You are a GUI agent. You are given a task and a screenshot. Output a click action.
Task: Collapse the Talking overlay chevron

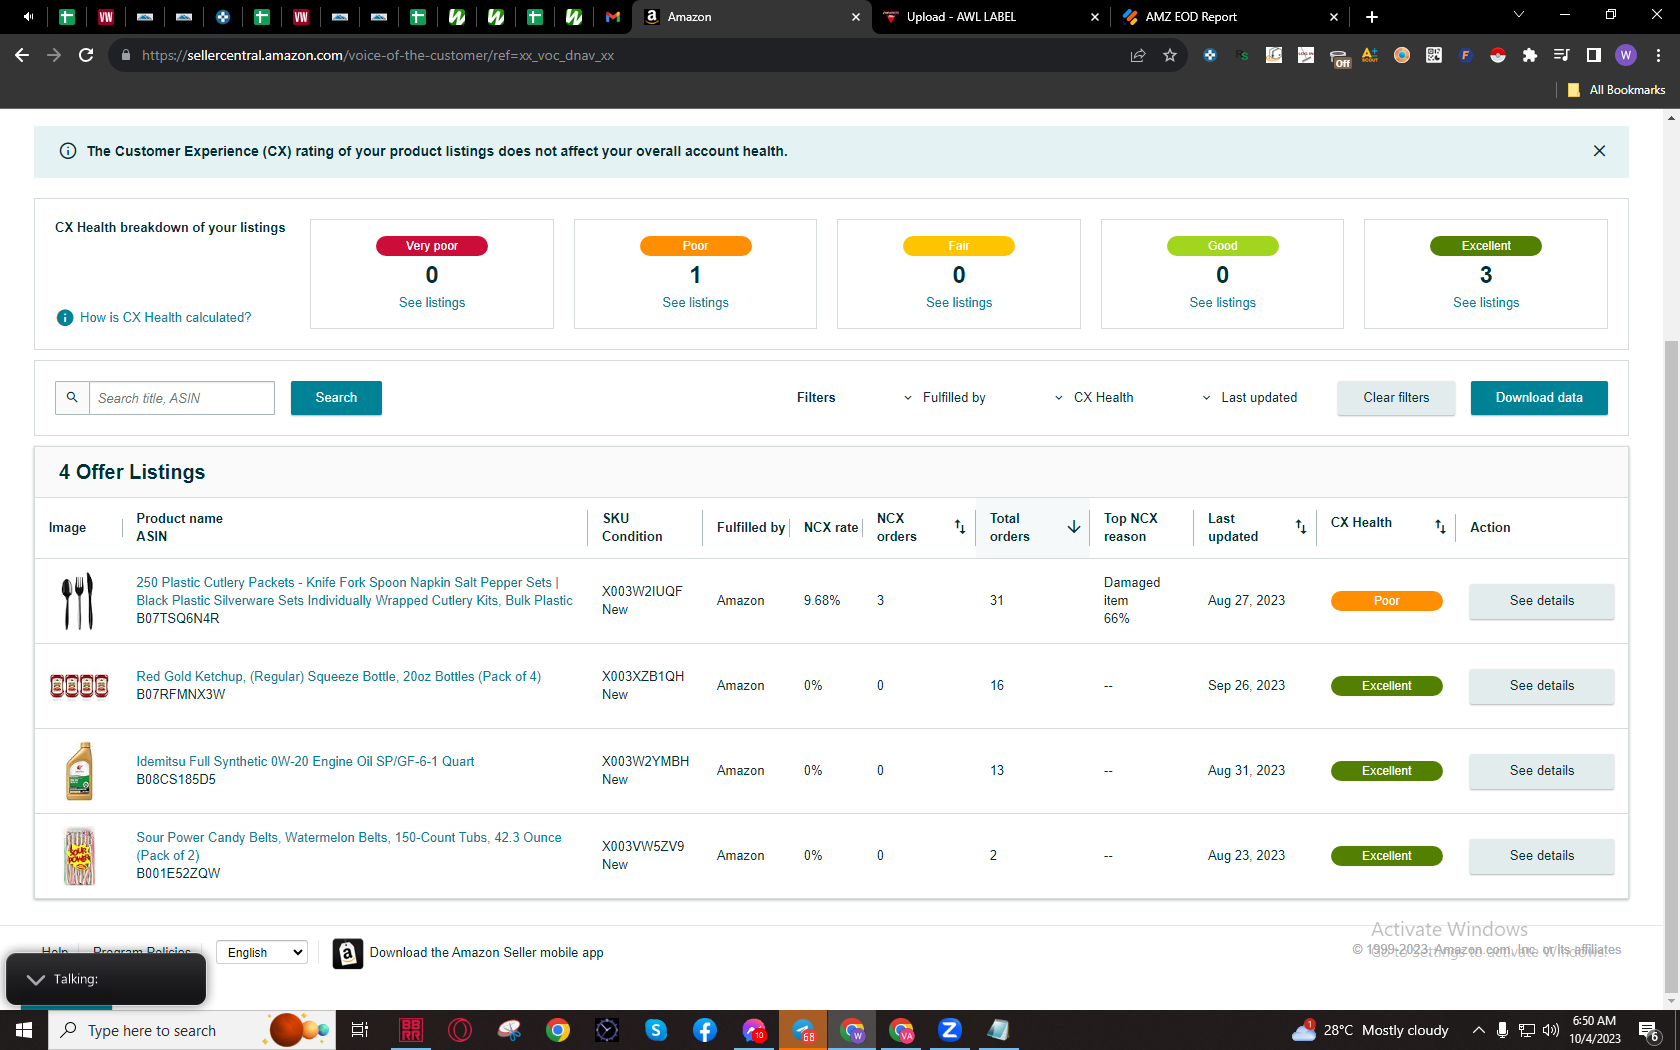(36, 979)
